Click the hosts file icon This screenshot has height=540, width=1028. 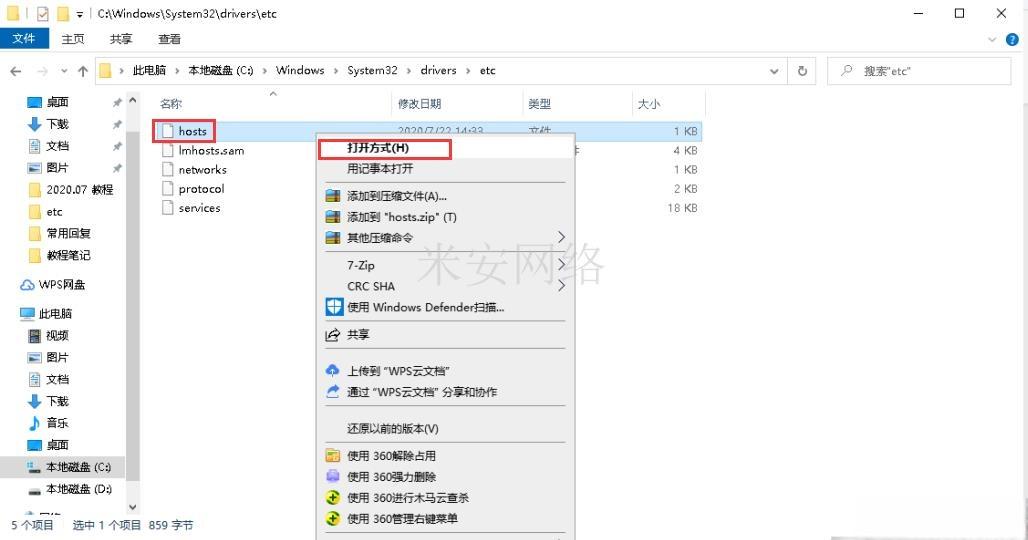[168, 131]
